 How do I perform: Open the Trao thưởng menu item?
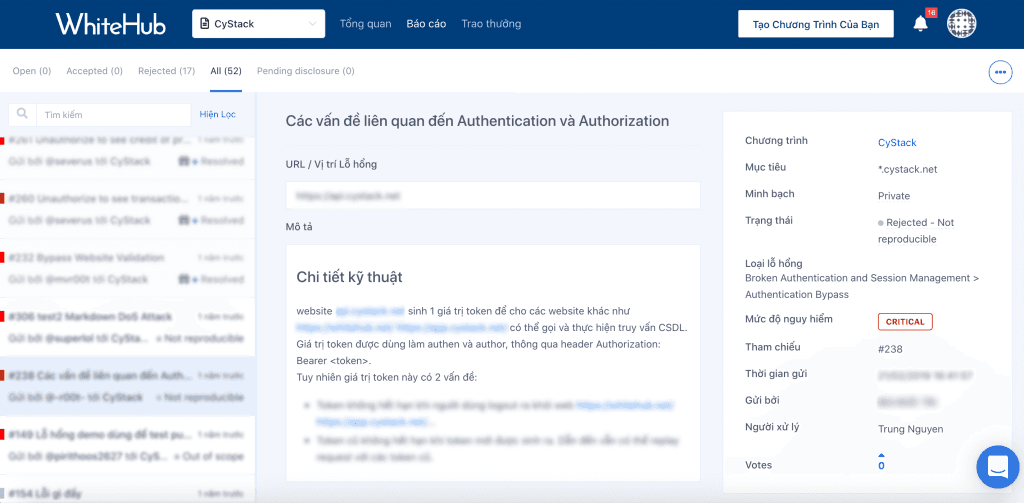[x=491, y=24]
